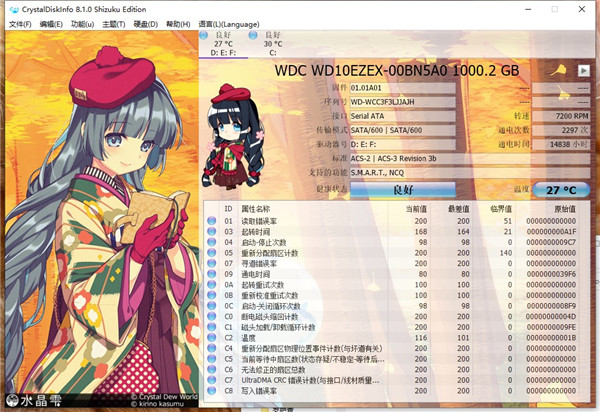Open the 文件(F) menu
600x412 pixels.
coord(20,23)
